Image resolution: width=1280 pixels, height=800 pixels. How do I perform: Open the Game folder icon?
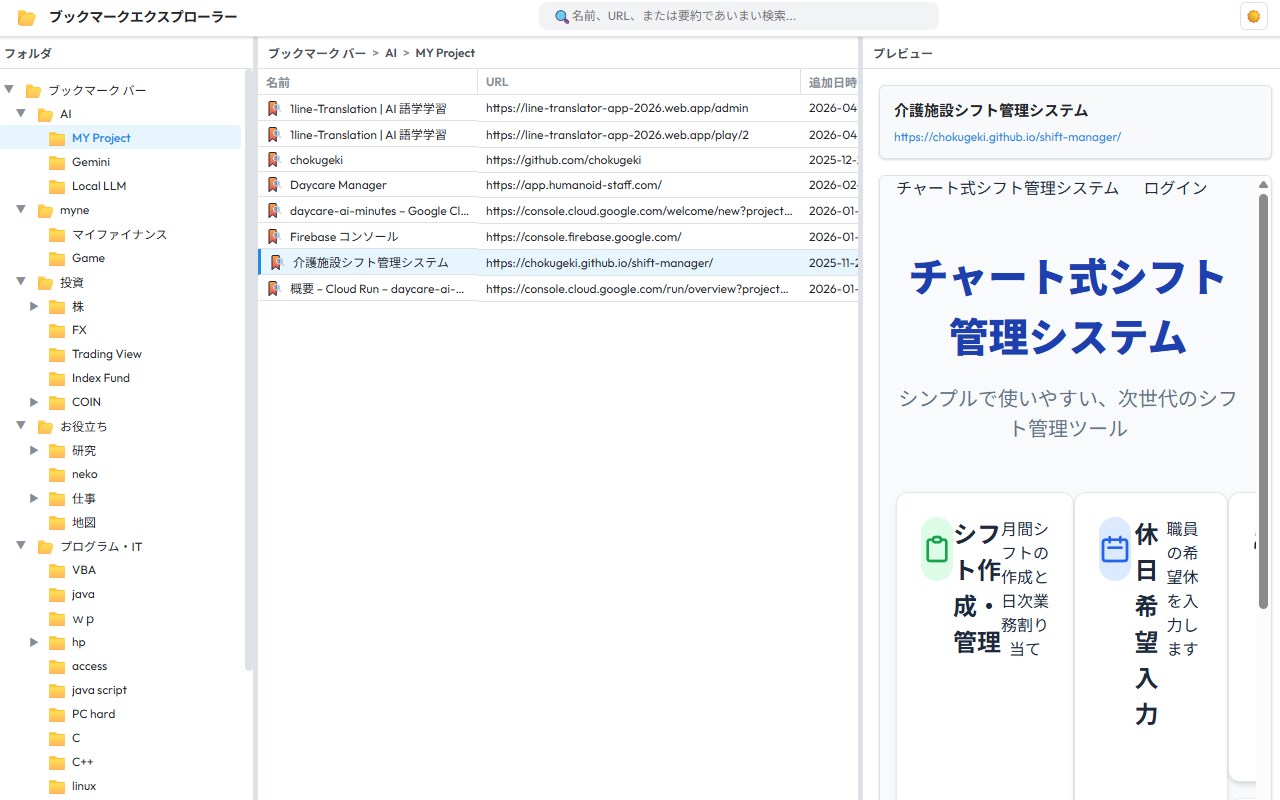57,258
